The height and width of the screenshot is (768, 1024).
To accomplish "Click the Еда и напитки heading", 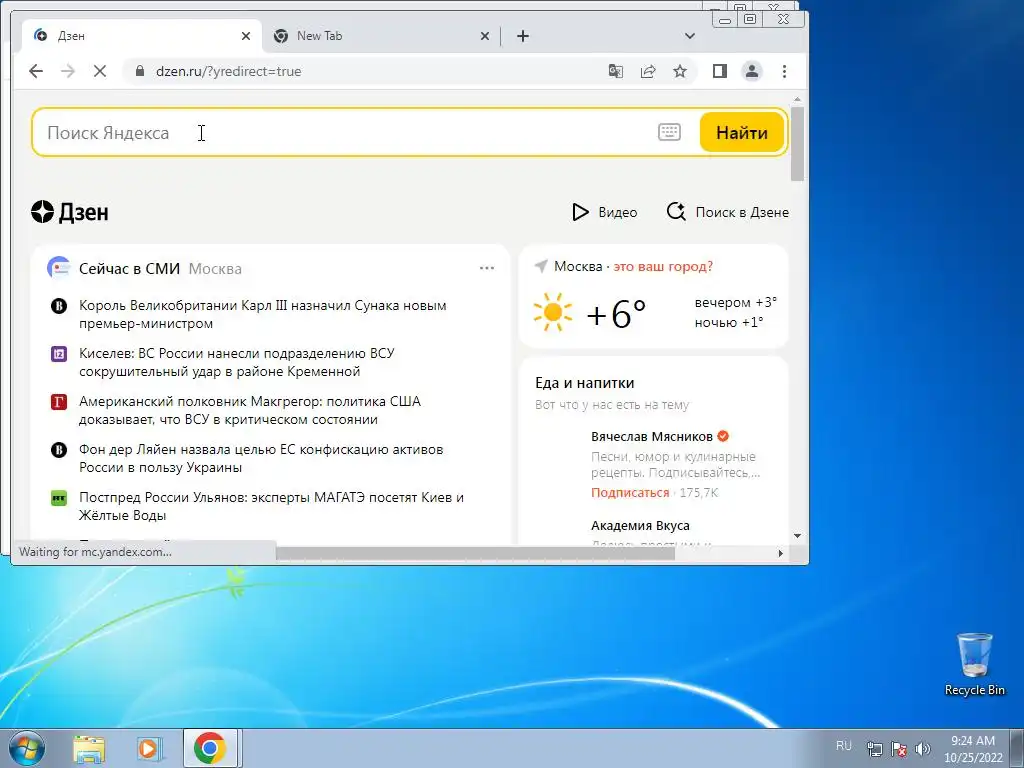I will 584,383.
